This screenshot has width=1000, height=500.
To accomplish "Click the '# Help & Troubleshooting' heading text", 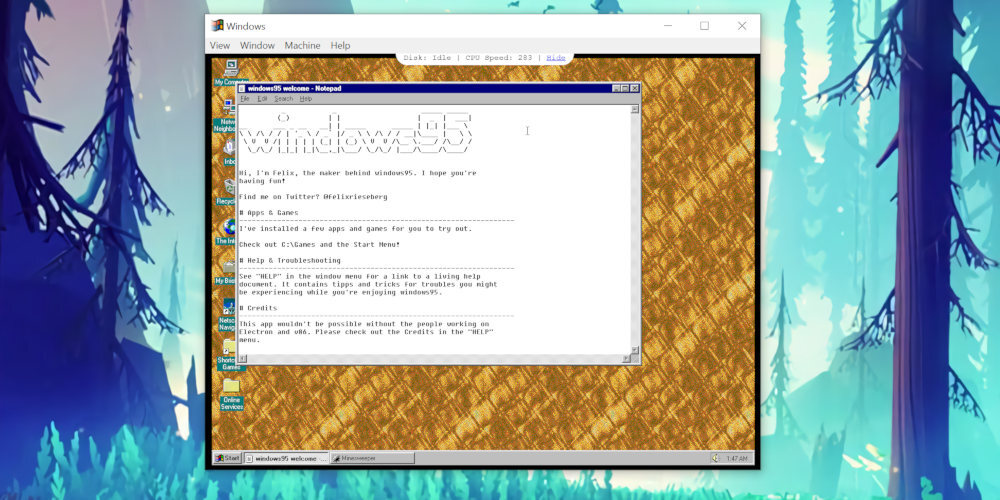I will pos(290,260).
